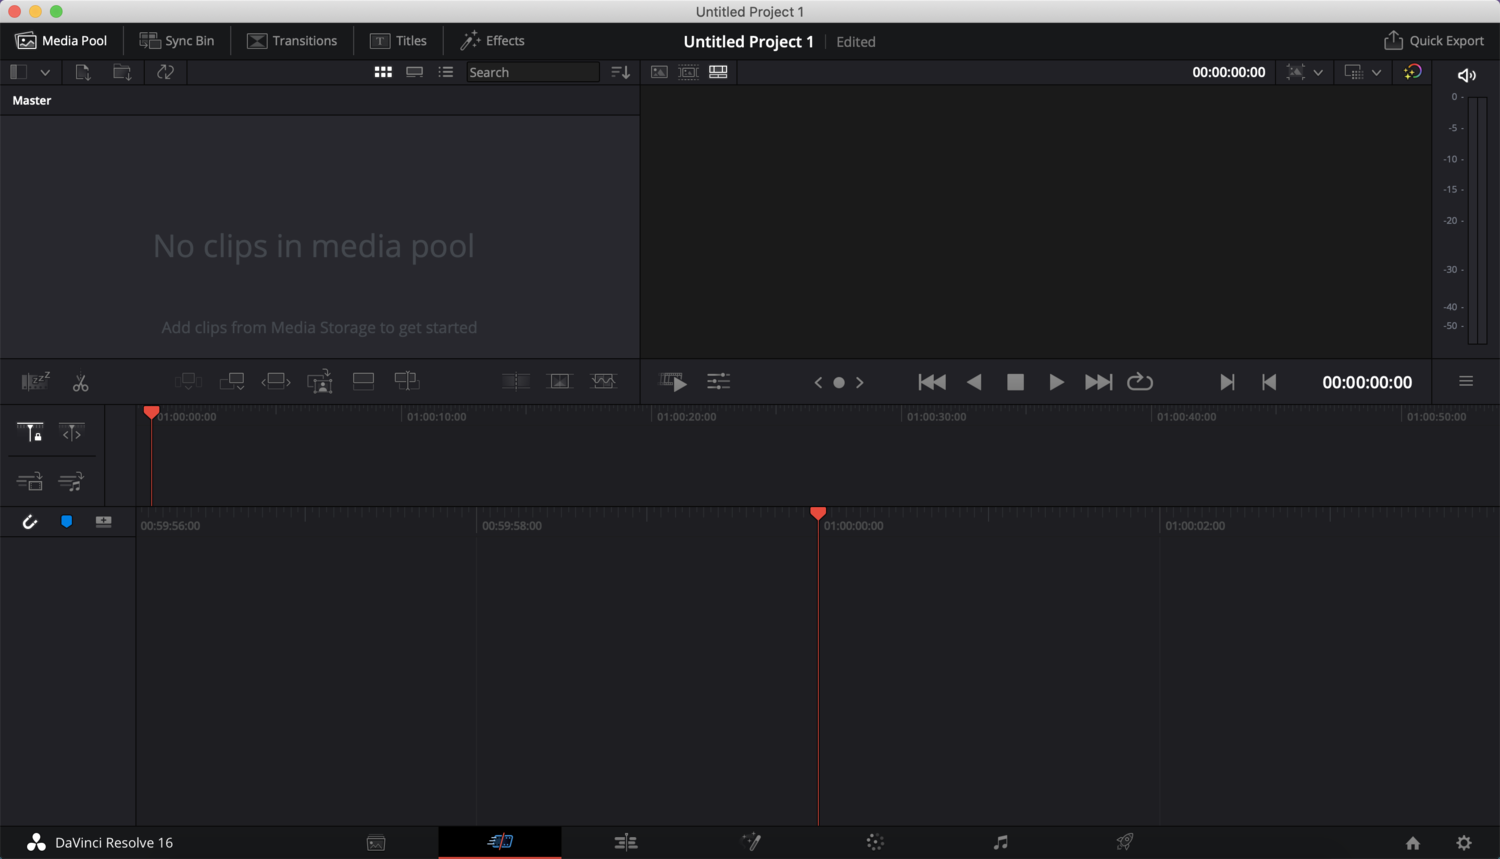Image resolution: width=1500 pixels, height=859 pixels.
Task: Select the Free Playhead timeline mode
Action: pos(72,432)
